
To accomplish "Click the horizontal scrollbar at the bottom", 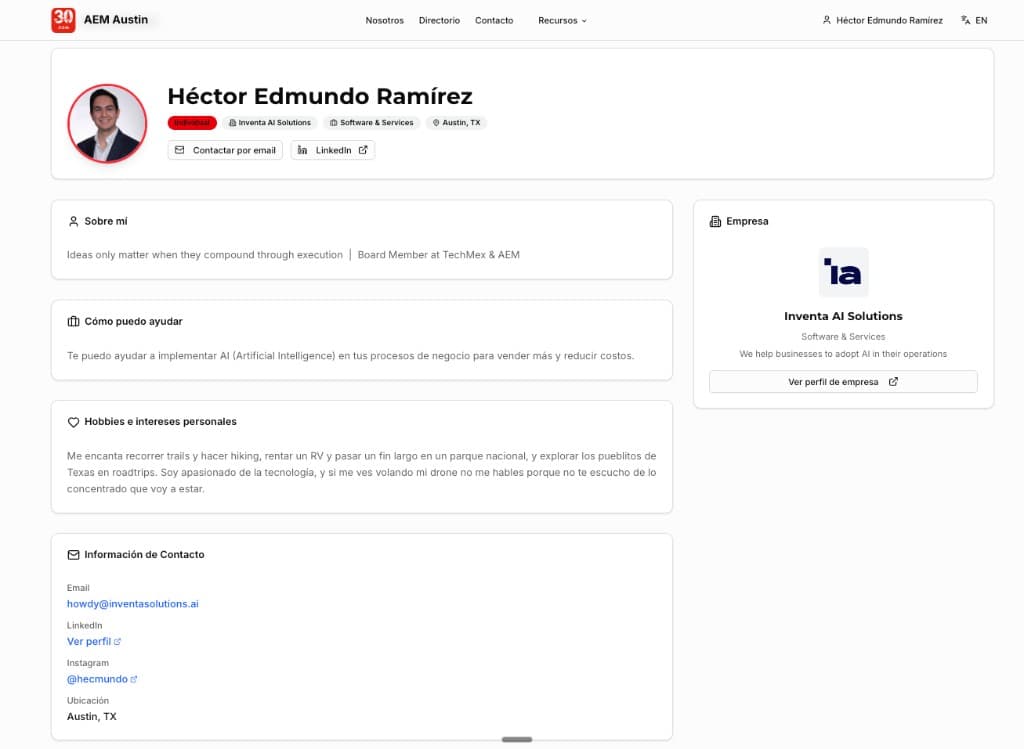I will point(516,739).
